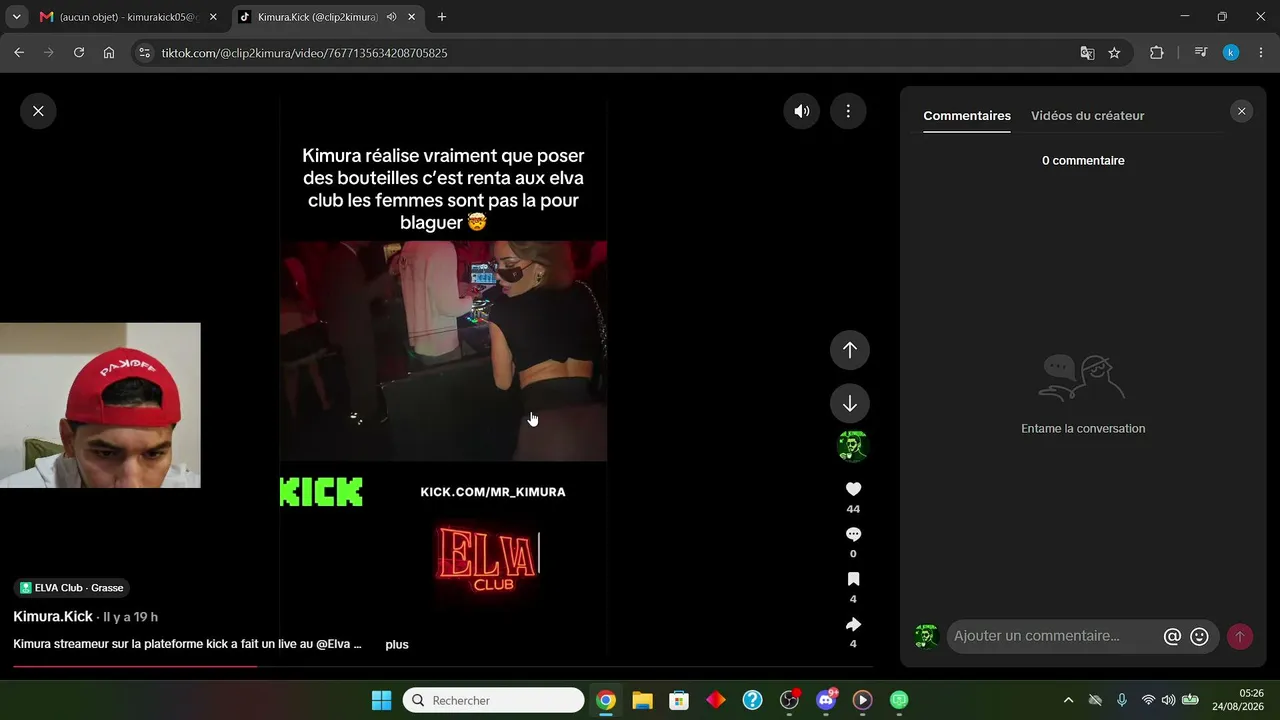Open the volume tray control
The height and width of the screenshot is (720, 1280).
pyautogui.click(x=1168, y=700)
